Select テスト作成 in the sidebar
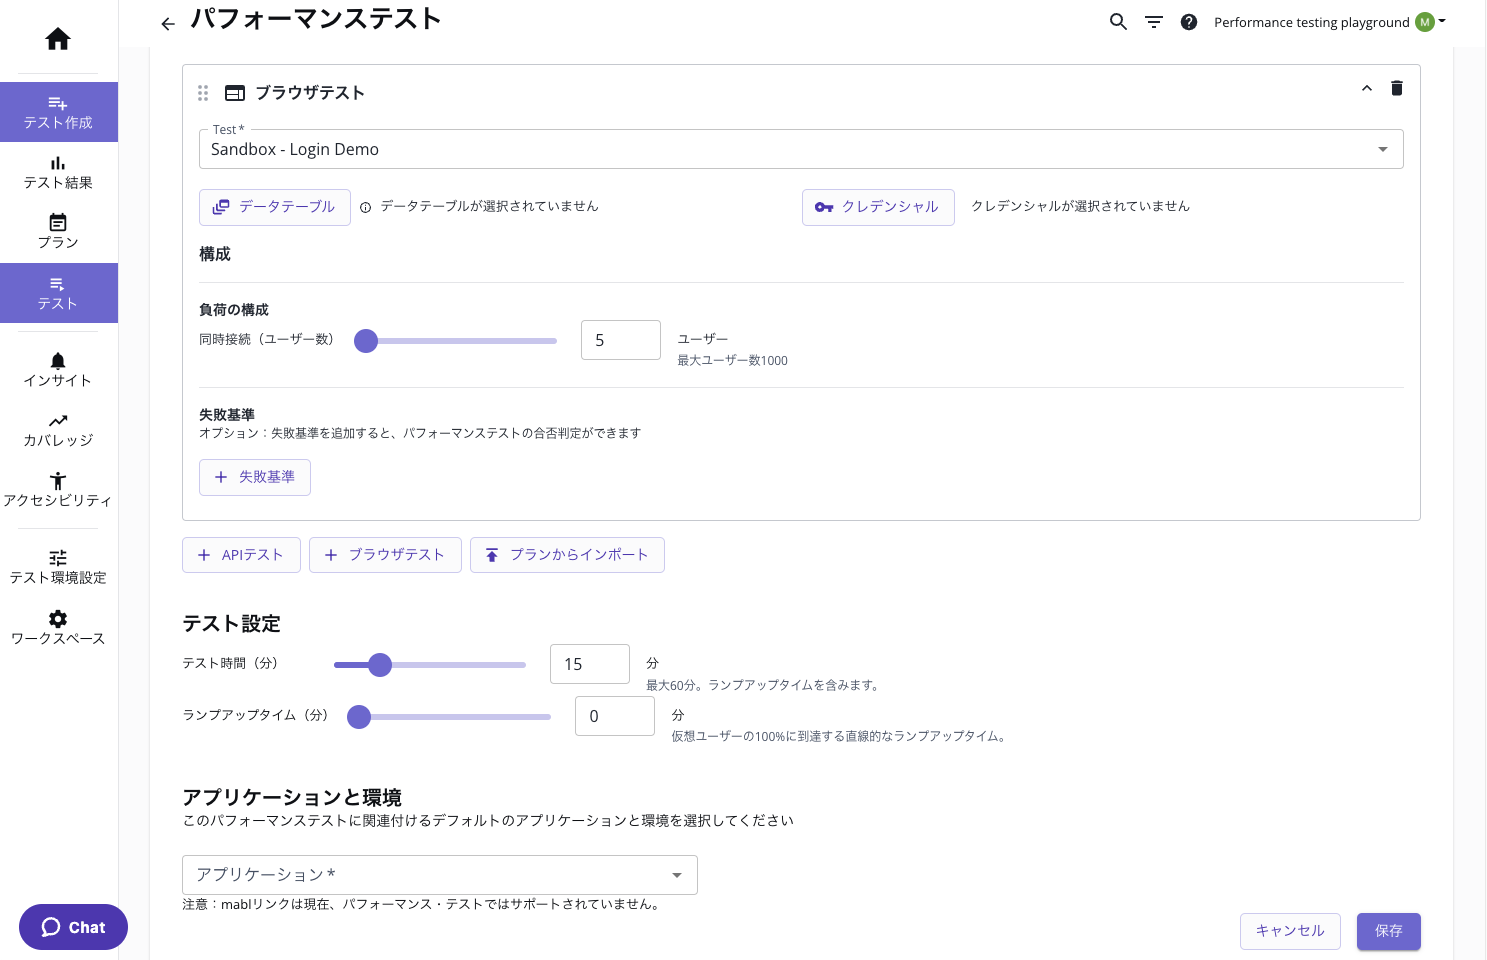This screenshot has height=960, width=1487. [58, 112]
